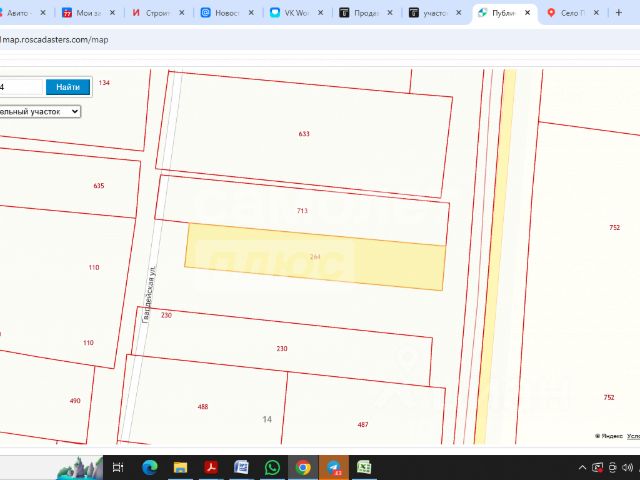This screenshot has width=640, height=480.
Task: Show hidden system tray icons
Action: click(x=582, y=467)
